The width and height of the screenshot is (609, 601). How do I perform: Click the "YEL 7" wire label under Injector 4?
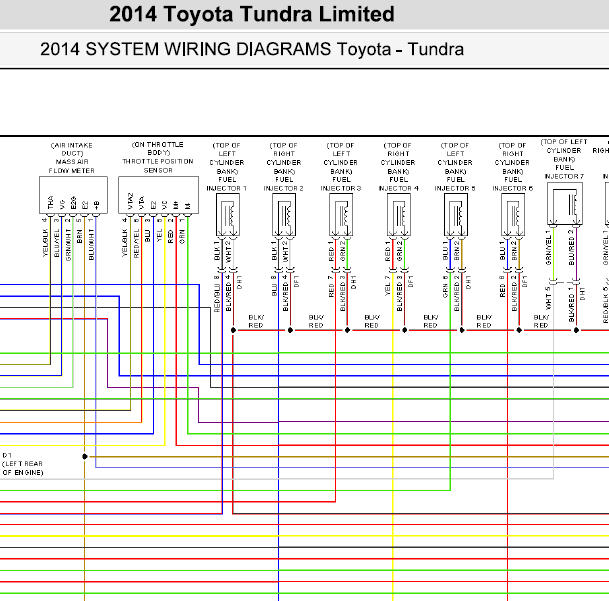(387, 286)
